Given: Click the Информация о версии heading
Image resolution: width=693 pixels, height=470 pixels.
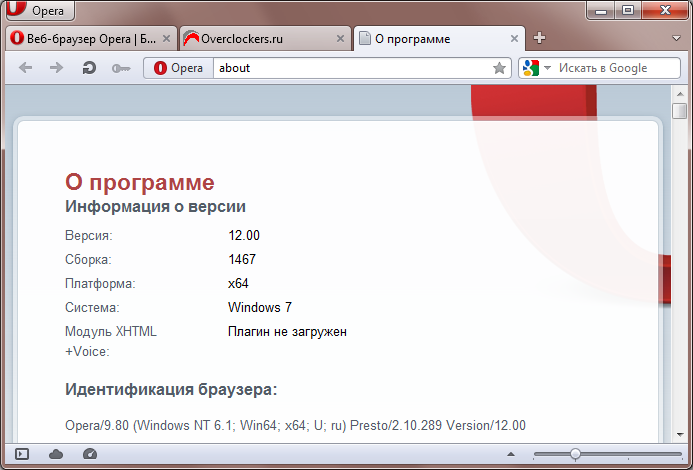Looking at the screenshot, I should pyautogui.click(x=155, y=206).
